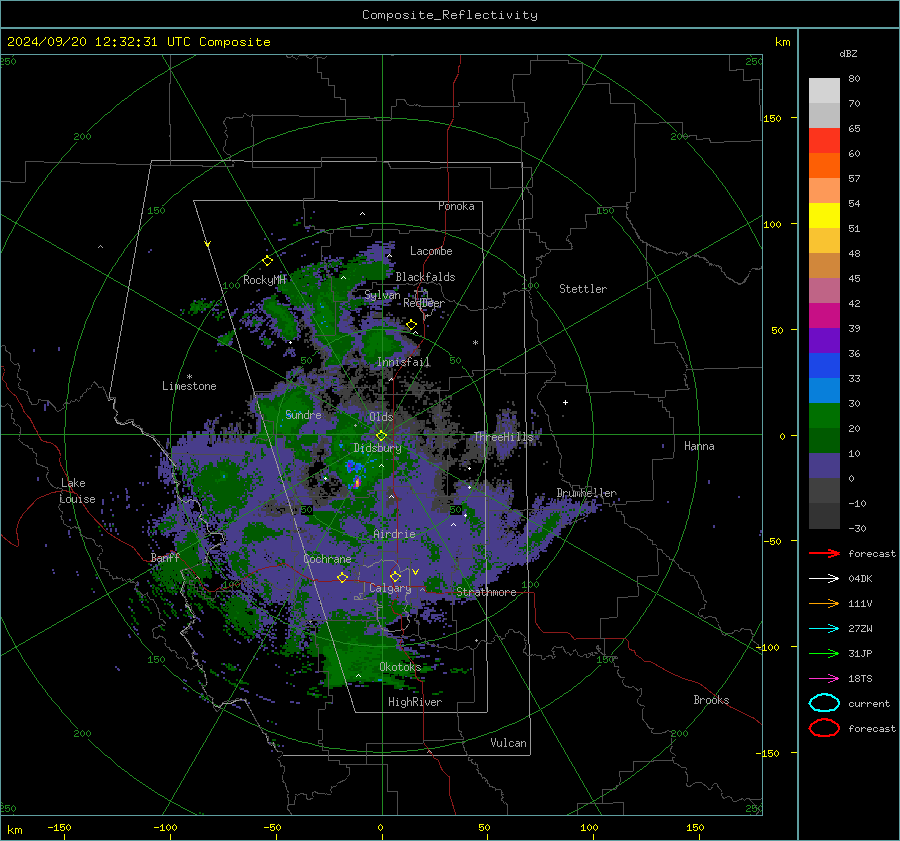
Task: Click the Ponoka city label
Action: coord(456,206)
